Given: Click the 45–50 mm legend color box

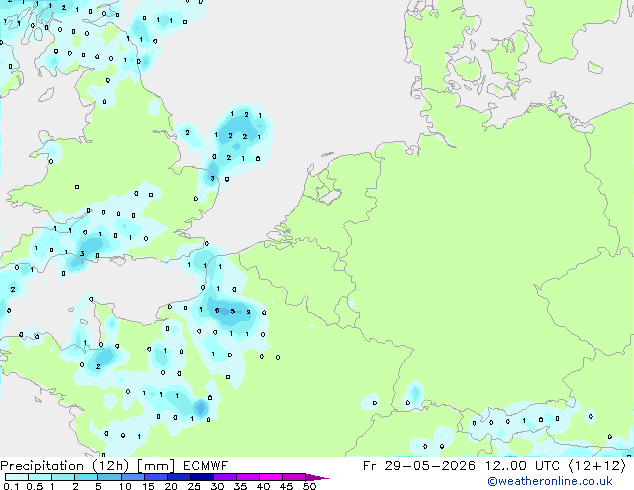Looking at the screenshot, I should pos(293,477).
